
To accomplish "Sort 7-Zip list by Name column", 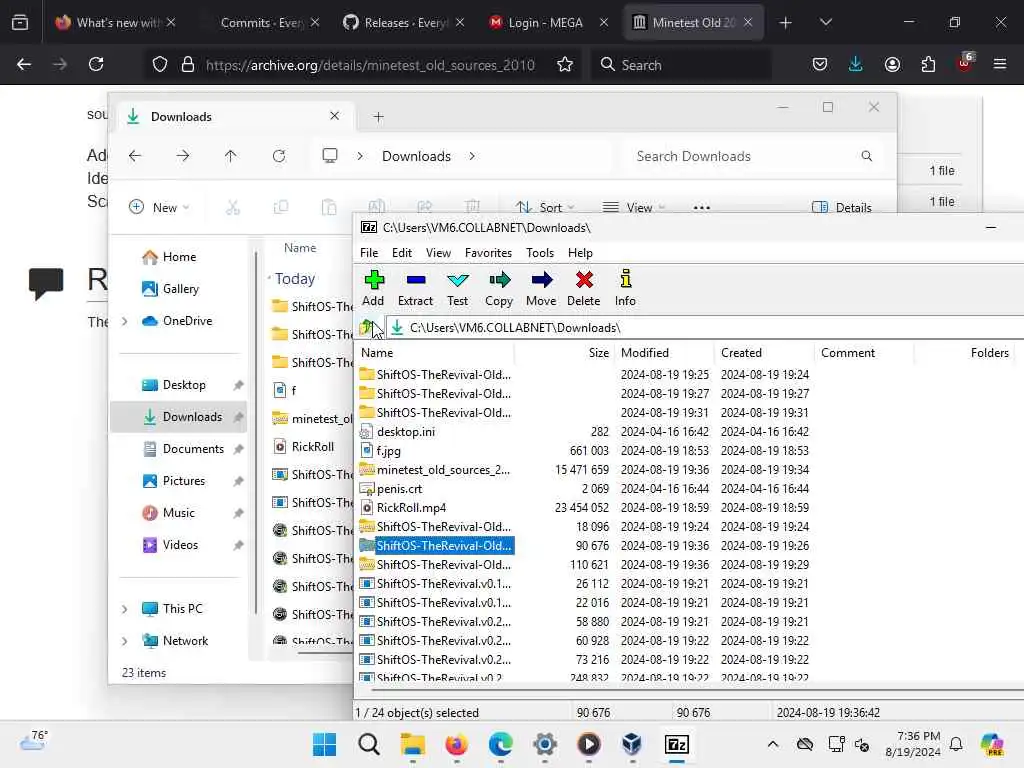I will pos(436,353).
